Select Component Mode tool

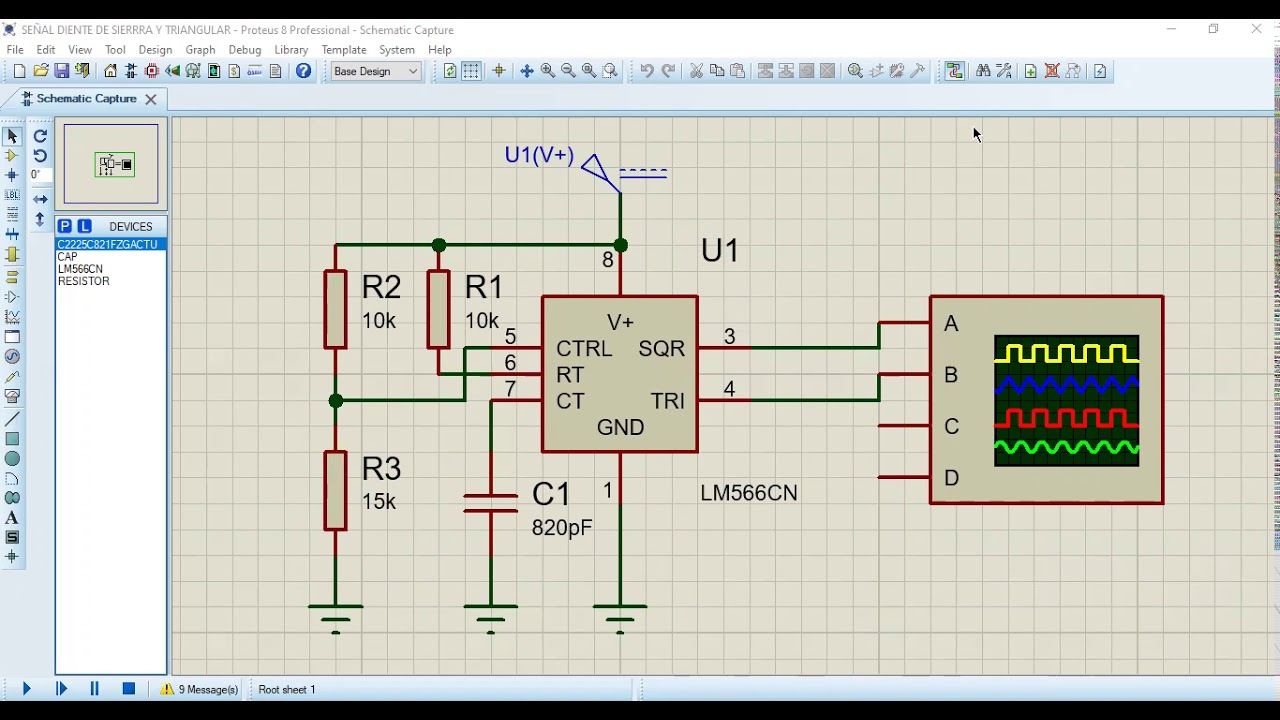coord(12,156)
